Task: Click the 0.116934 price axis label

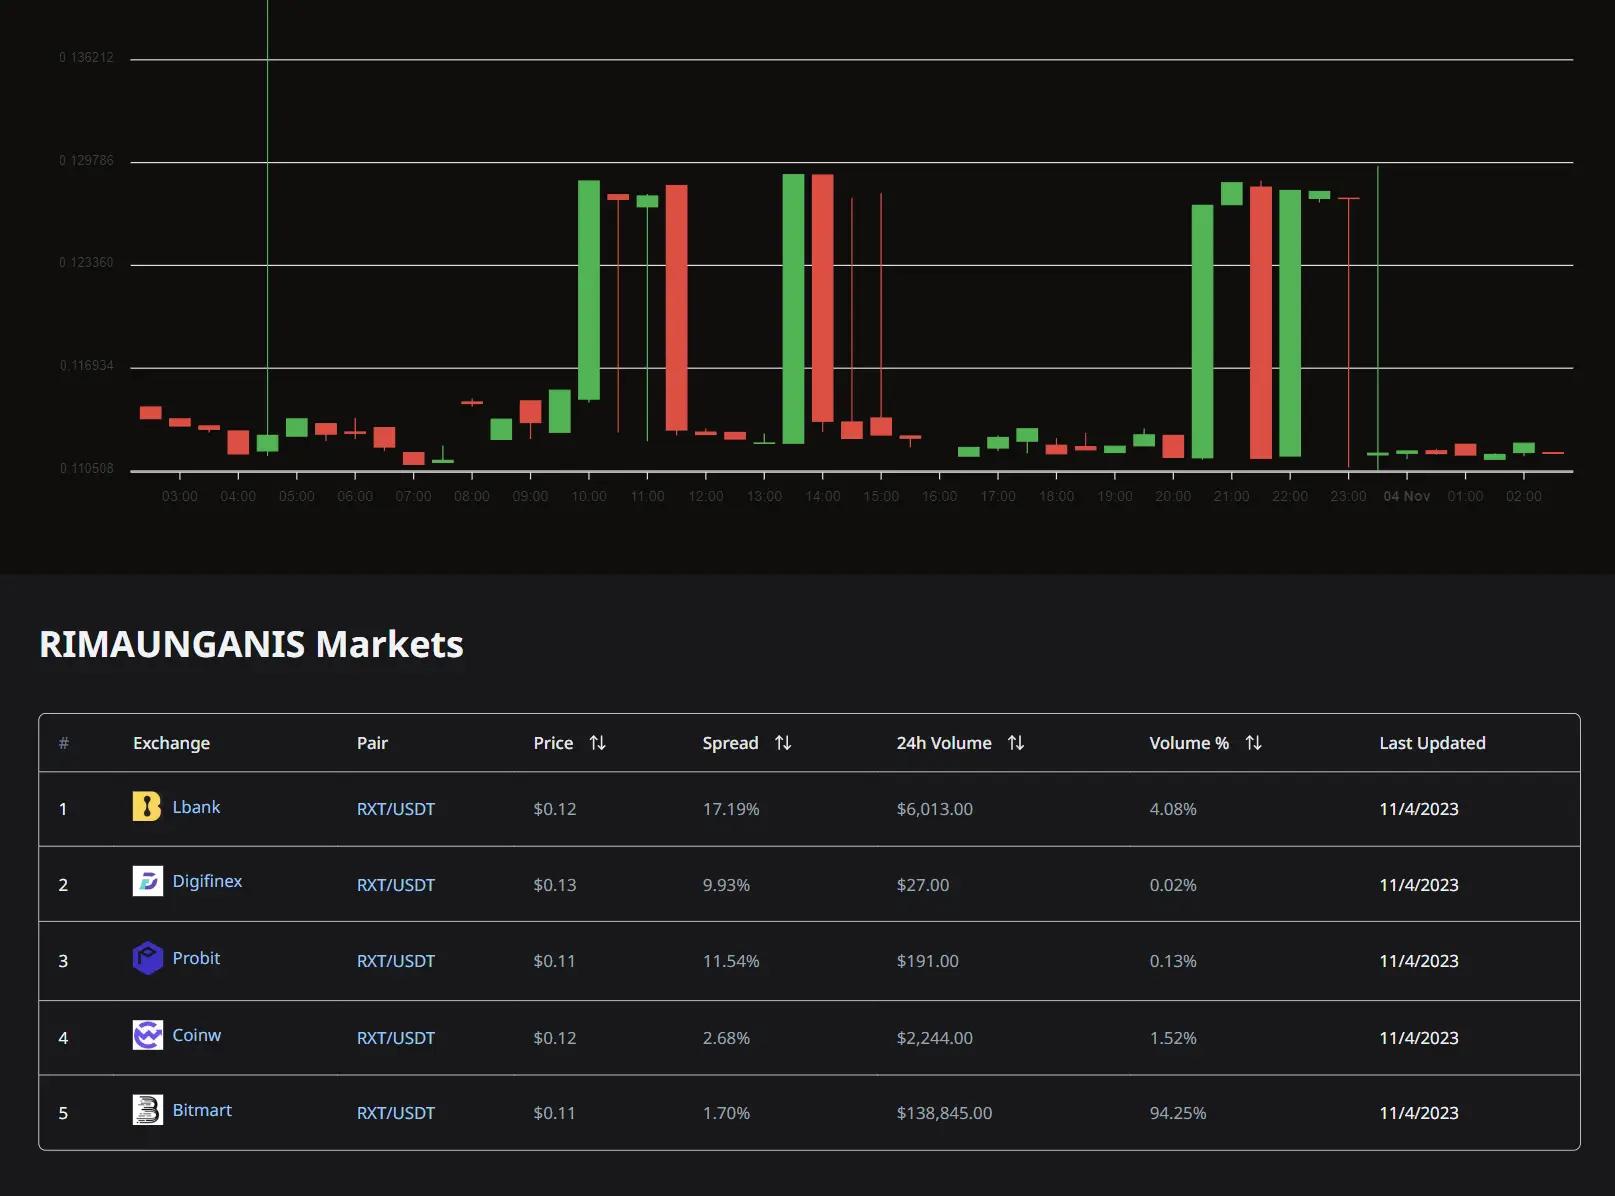Action: pyautogui.click(x=86, y=365)
